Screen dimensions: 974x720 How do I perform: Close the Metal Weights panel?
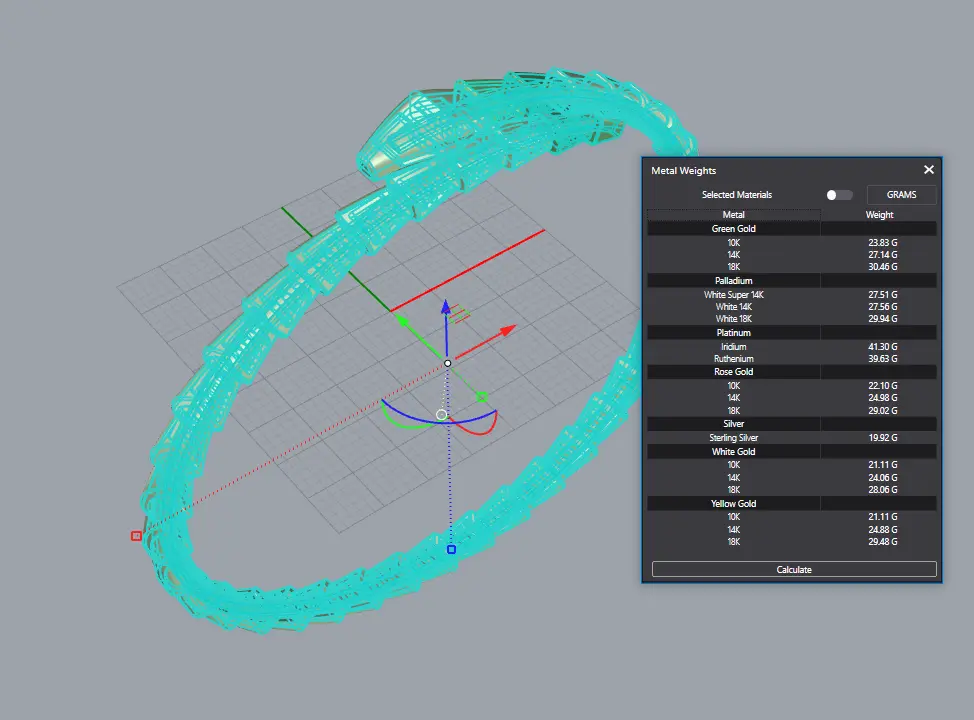pyautogui.click(x=928, y=171)
